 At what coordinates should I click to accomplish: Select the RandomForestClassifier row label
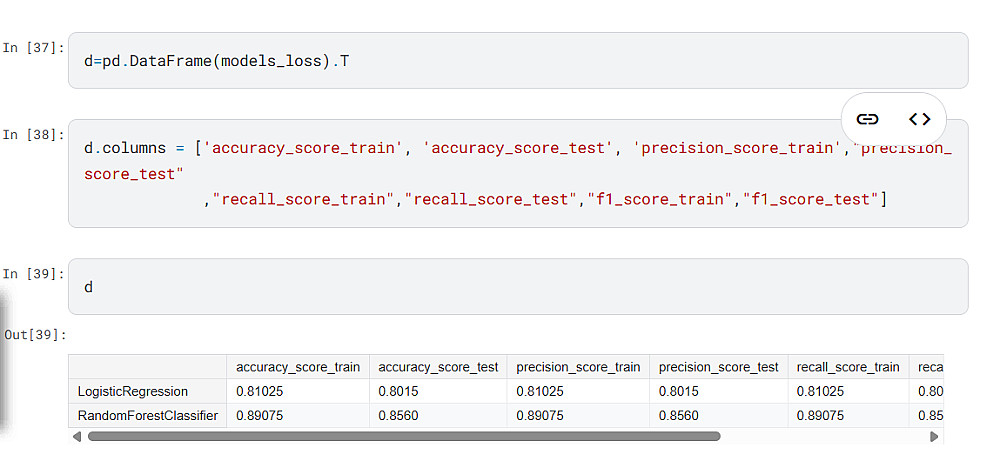pyautogui.click(x=147, y=415)
